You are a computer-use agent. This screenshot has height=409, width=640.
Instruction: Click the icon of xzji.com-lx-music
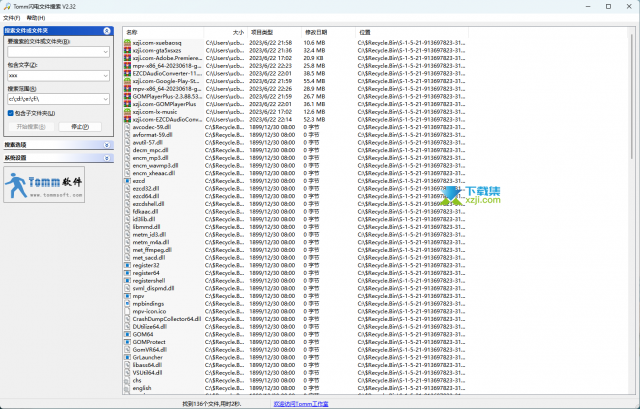click(x=127, y=112)
